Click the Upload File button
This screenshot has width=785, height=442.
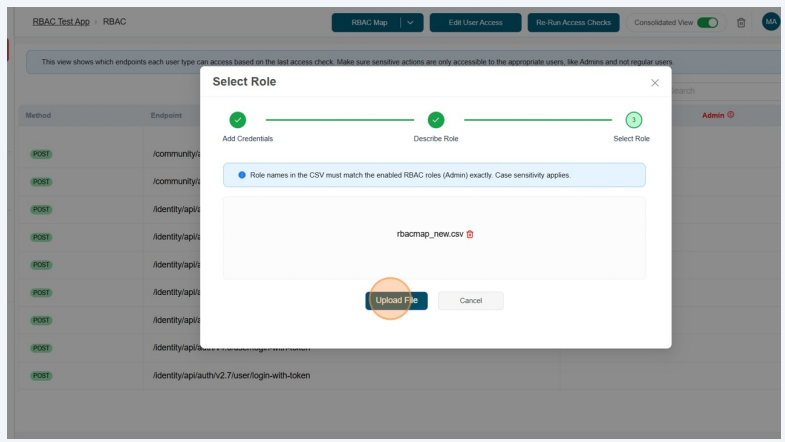tap(396, 300)
